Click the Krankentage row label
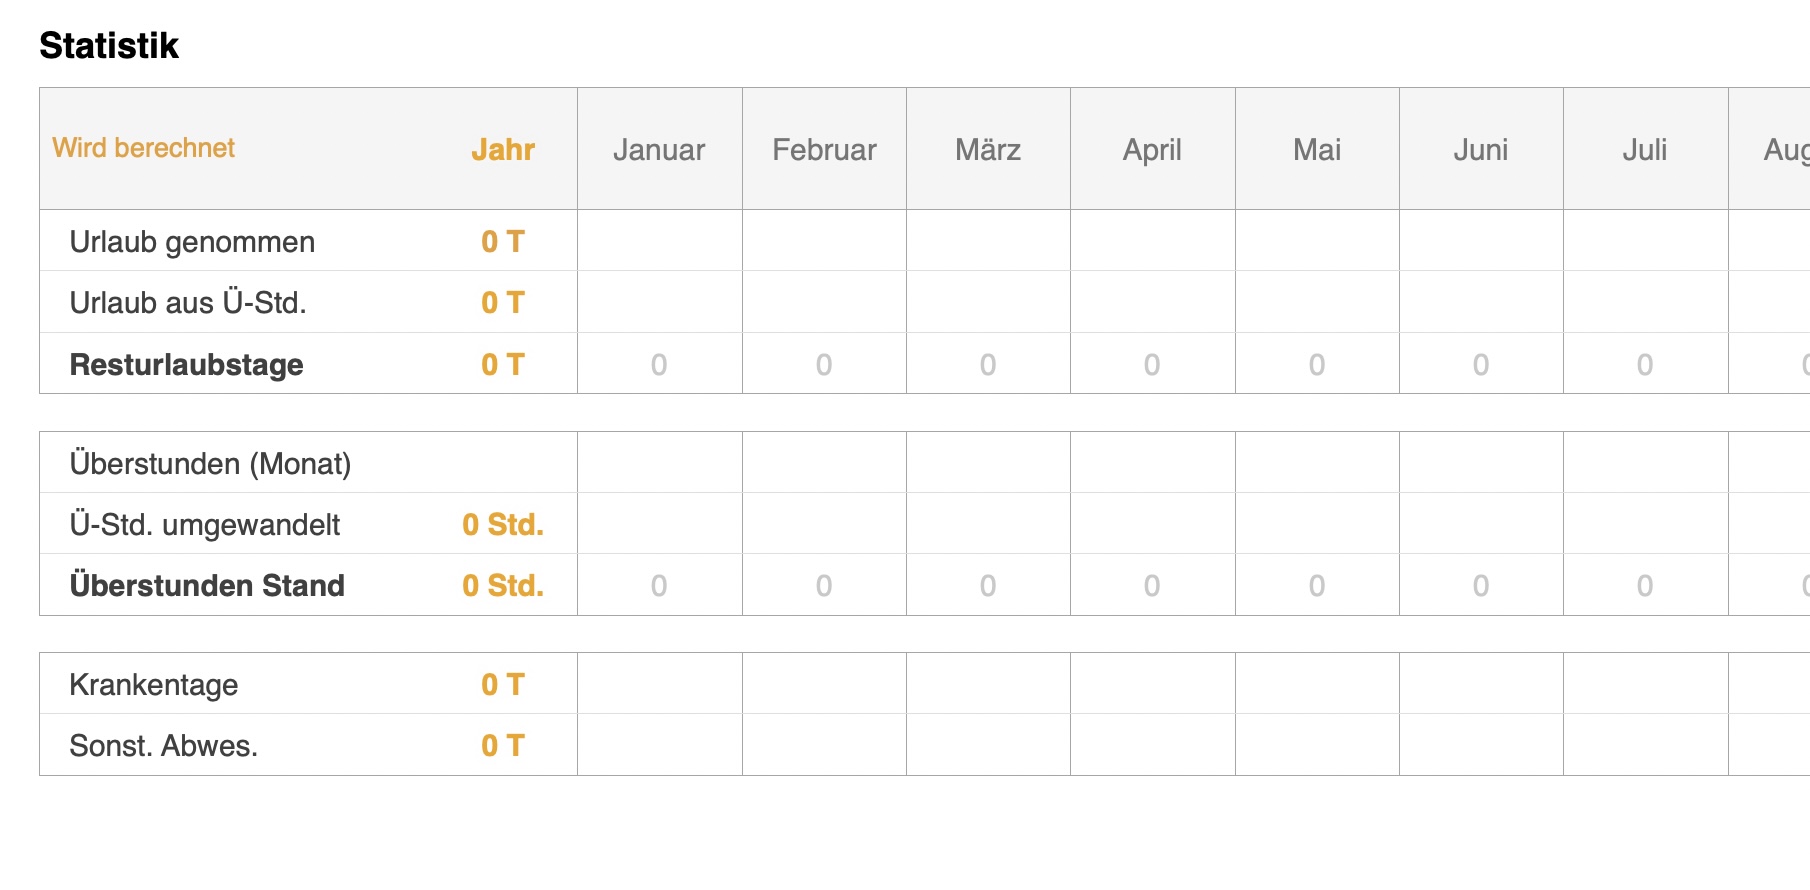The width and height of the screenshot is (1810, 890). coord(154,685)
